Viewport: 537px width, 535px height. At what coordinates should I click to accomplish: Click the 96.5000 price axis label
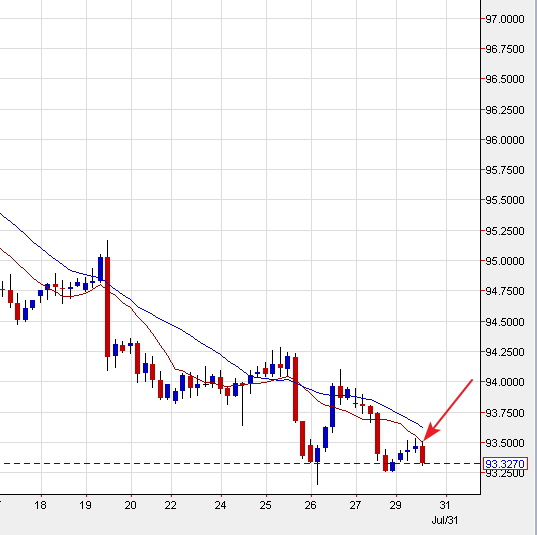click(505, 79)
